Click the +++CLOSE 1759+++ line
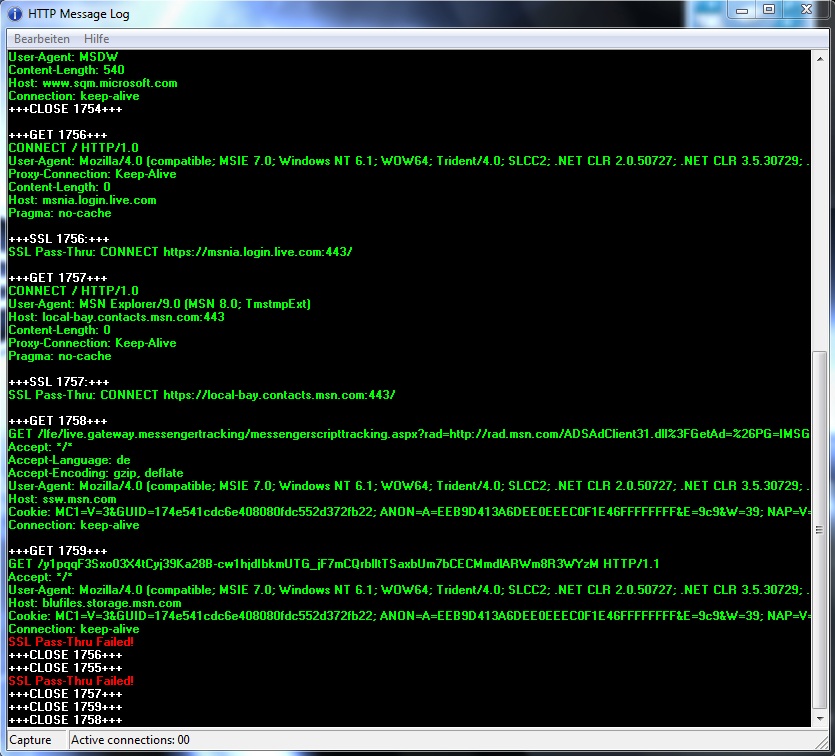 tap(66, 707)
